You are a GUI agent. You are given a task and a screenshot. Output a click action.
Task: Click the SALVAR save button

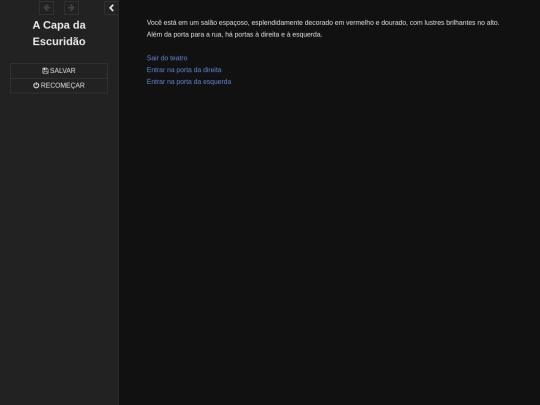(59, 71)
